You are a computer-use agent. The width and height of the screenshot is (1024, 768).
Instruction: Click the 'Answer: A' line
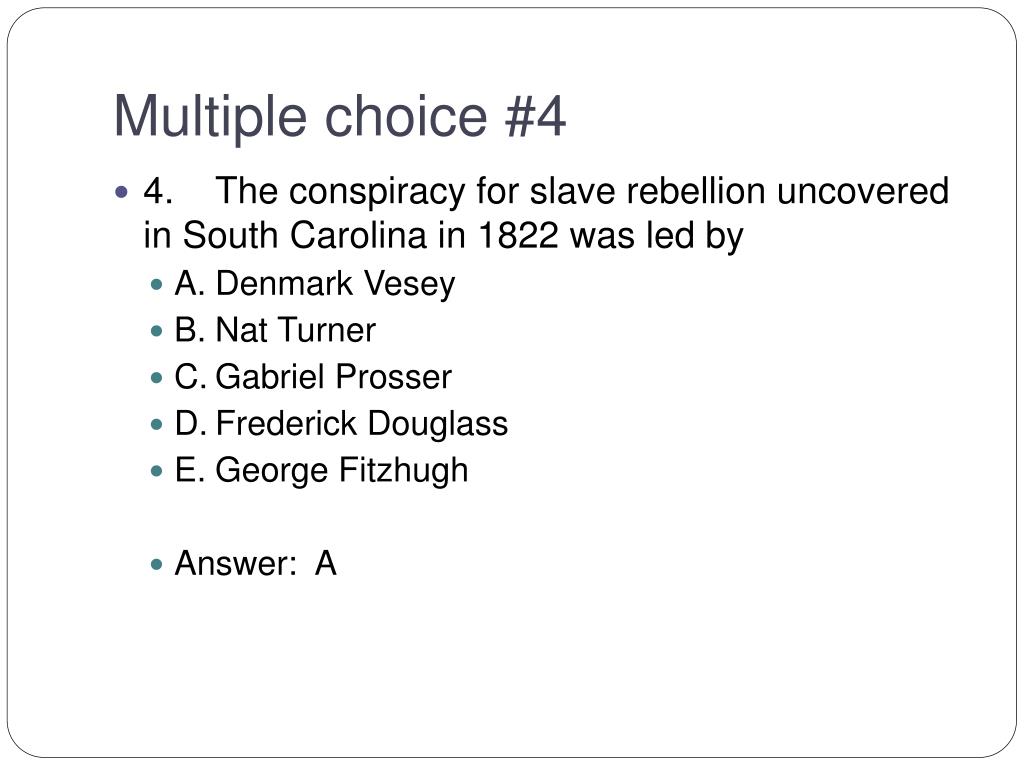coord(255,564)
